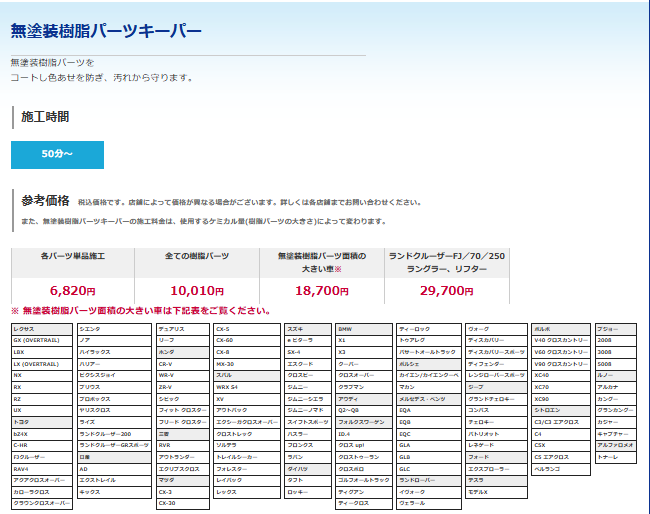Select the XC40 Volvo entry

[x=561, y=375]
